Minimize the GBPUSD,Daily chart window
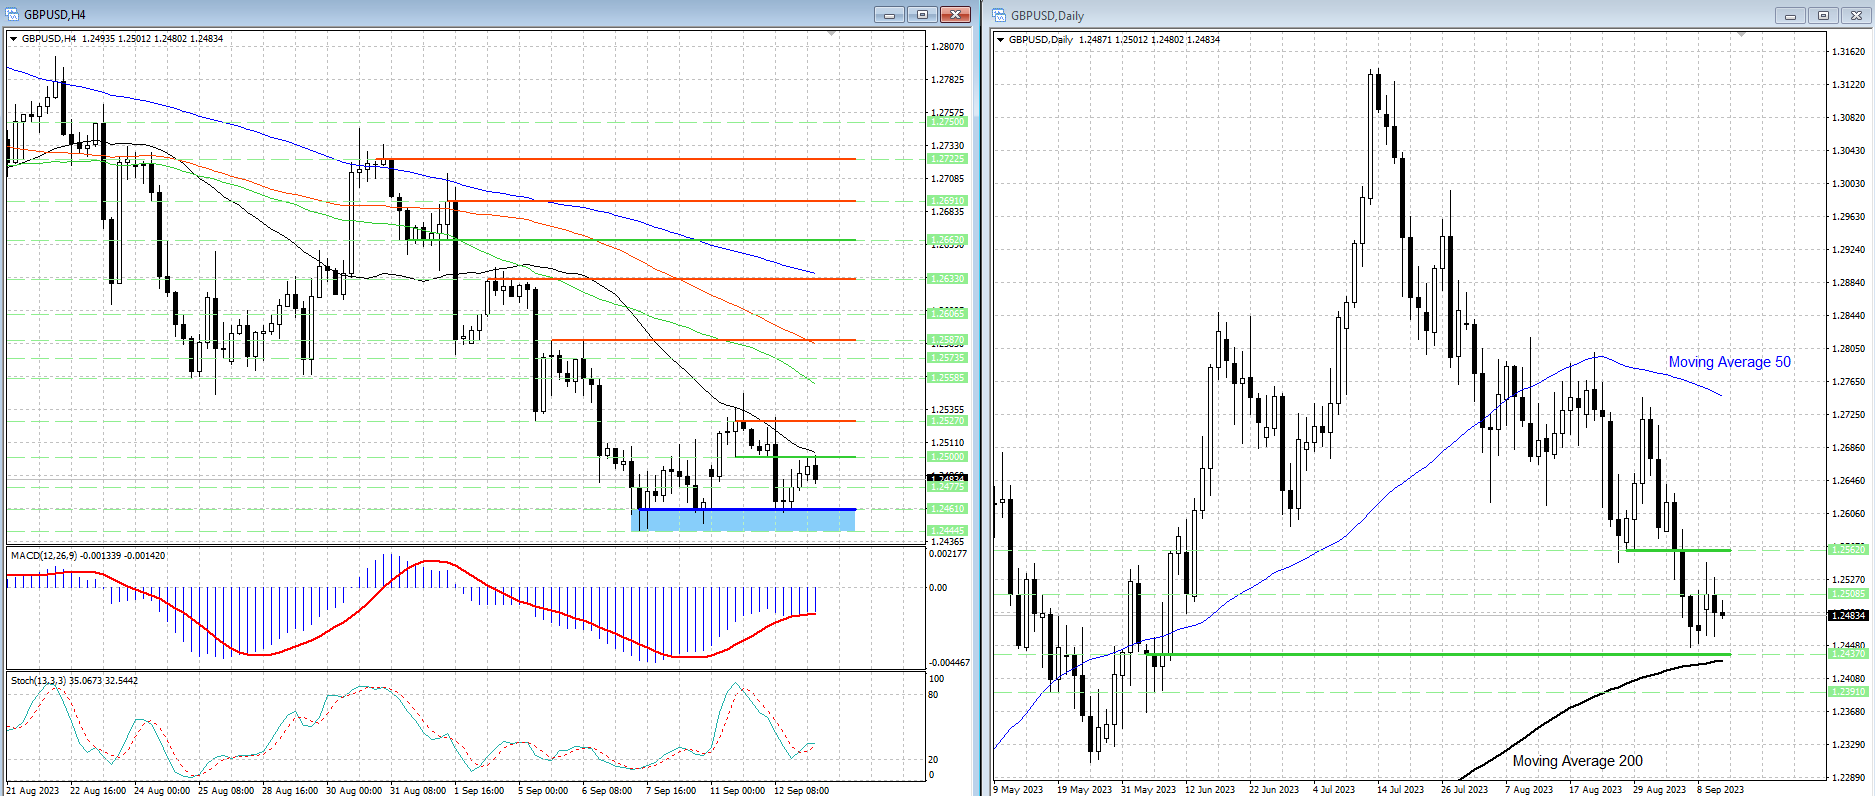Image resolution: width=1875 pixels, height=796 pixels. click(1790, 15)
